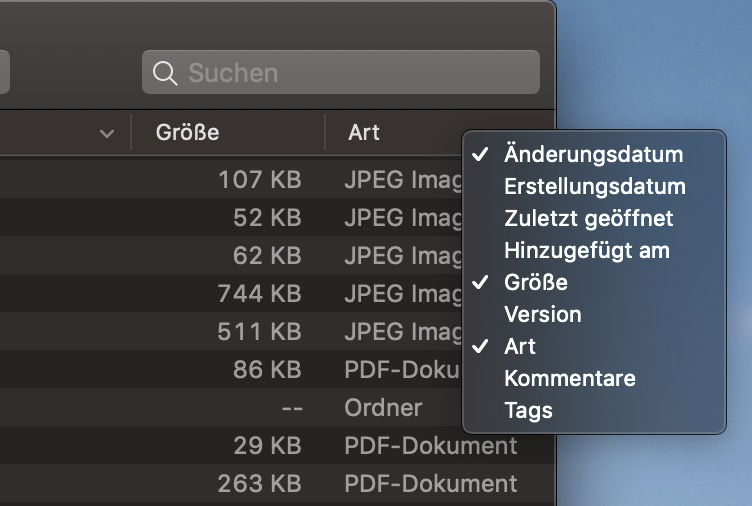752x506 pixels.
Task: Select the 744 KB JPEG image row
Action: tap(231, 293)
